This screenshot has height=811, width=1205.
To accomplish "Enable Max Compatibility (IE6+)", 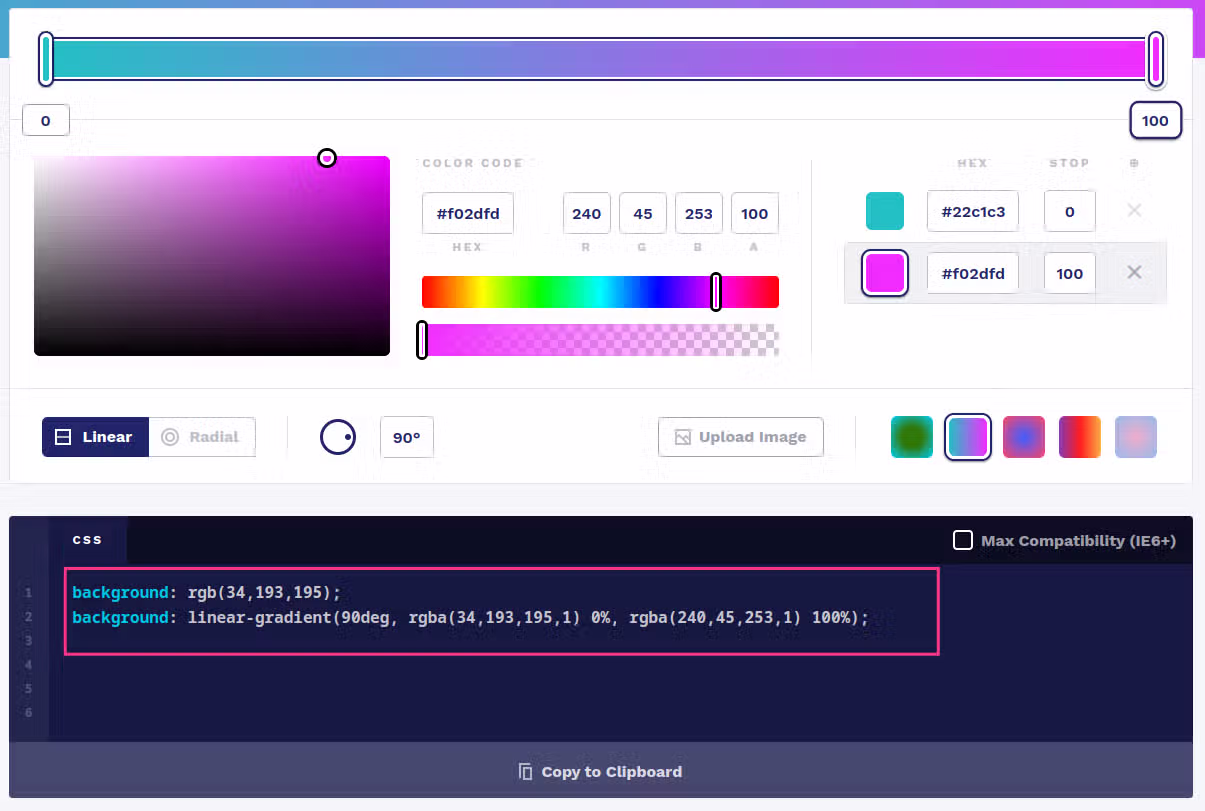I will (x=962, y=540).
